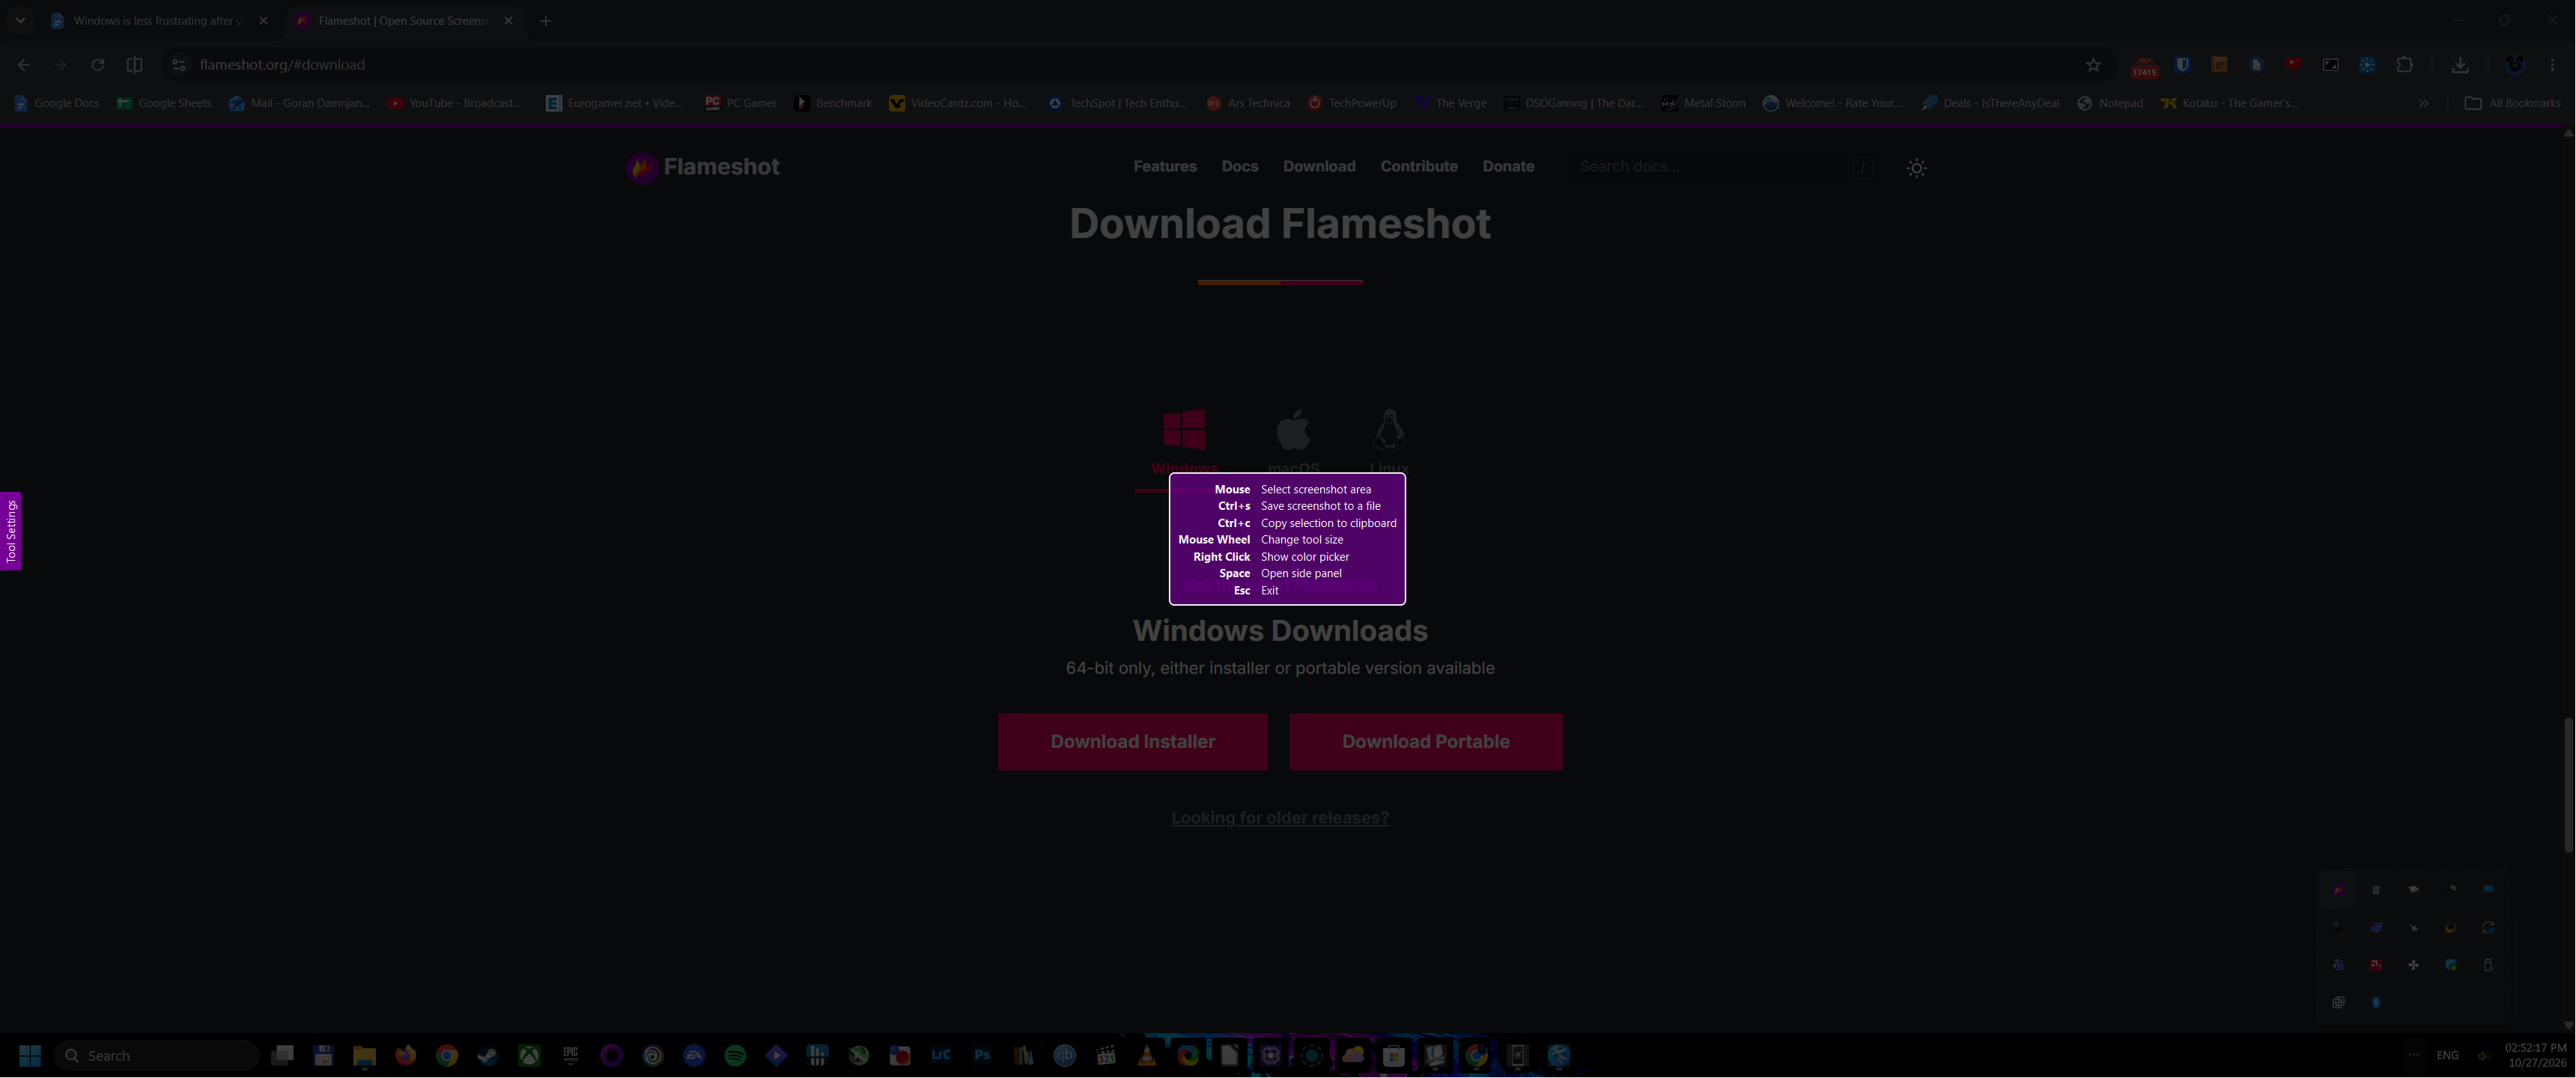The width and height of the screenshot is (2576, 1078).
Task: Open the volume speaker tray icon
Action: 2483,1055
